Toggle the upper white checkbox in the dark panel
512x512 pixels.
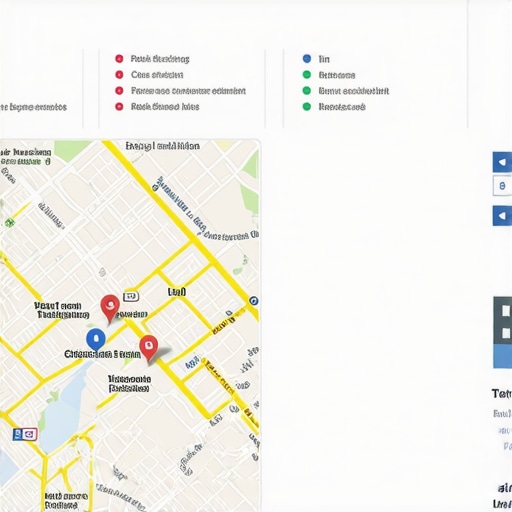(506, 311)
